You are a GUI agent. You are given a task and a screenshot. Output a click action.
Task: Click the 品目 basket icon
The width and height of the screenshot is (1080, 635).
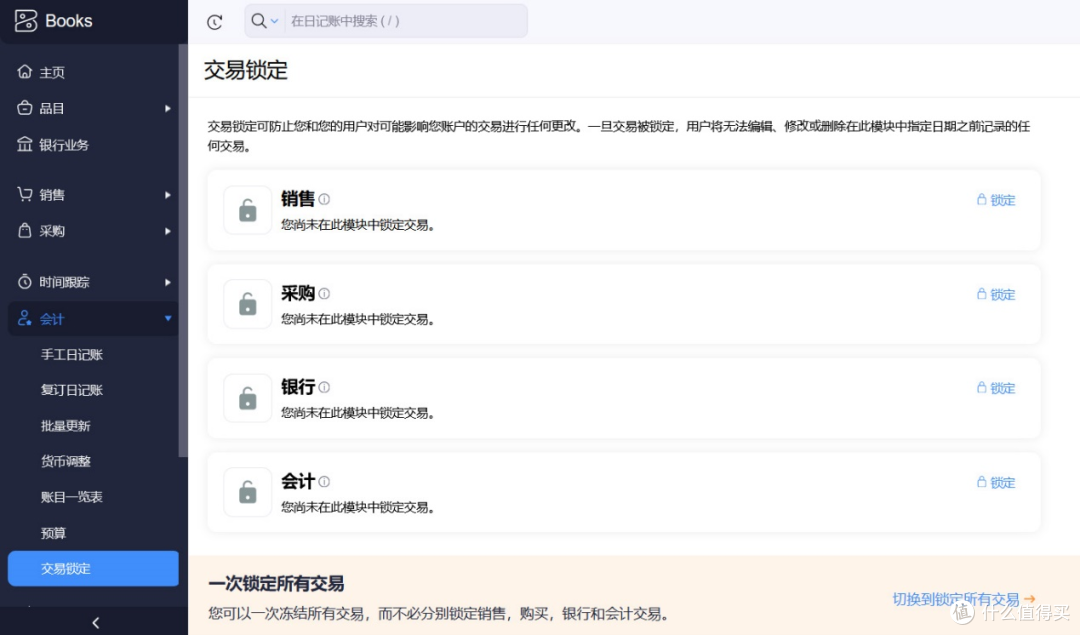(25, 108)
